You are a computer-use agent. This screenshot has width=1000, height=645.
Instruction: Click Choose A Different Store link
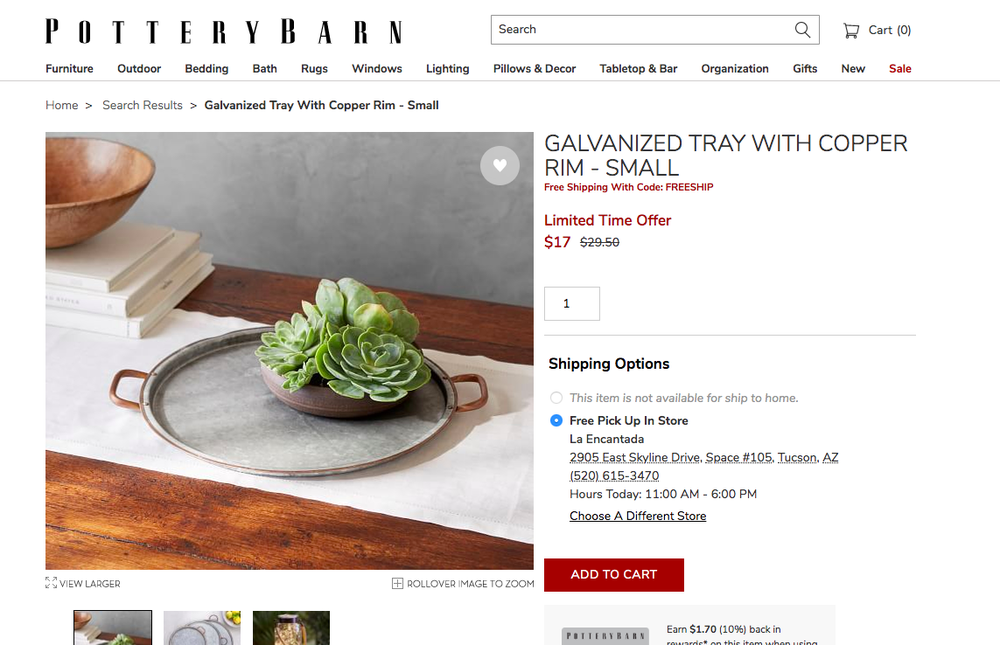click(638, 516)
